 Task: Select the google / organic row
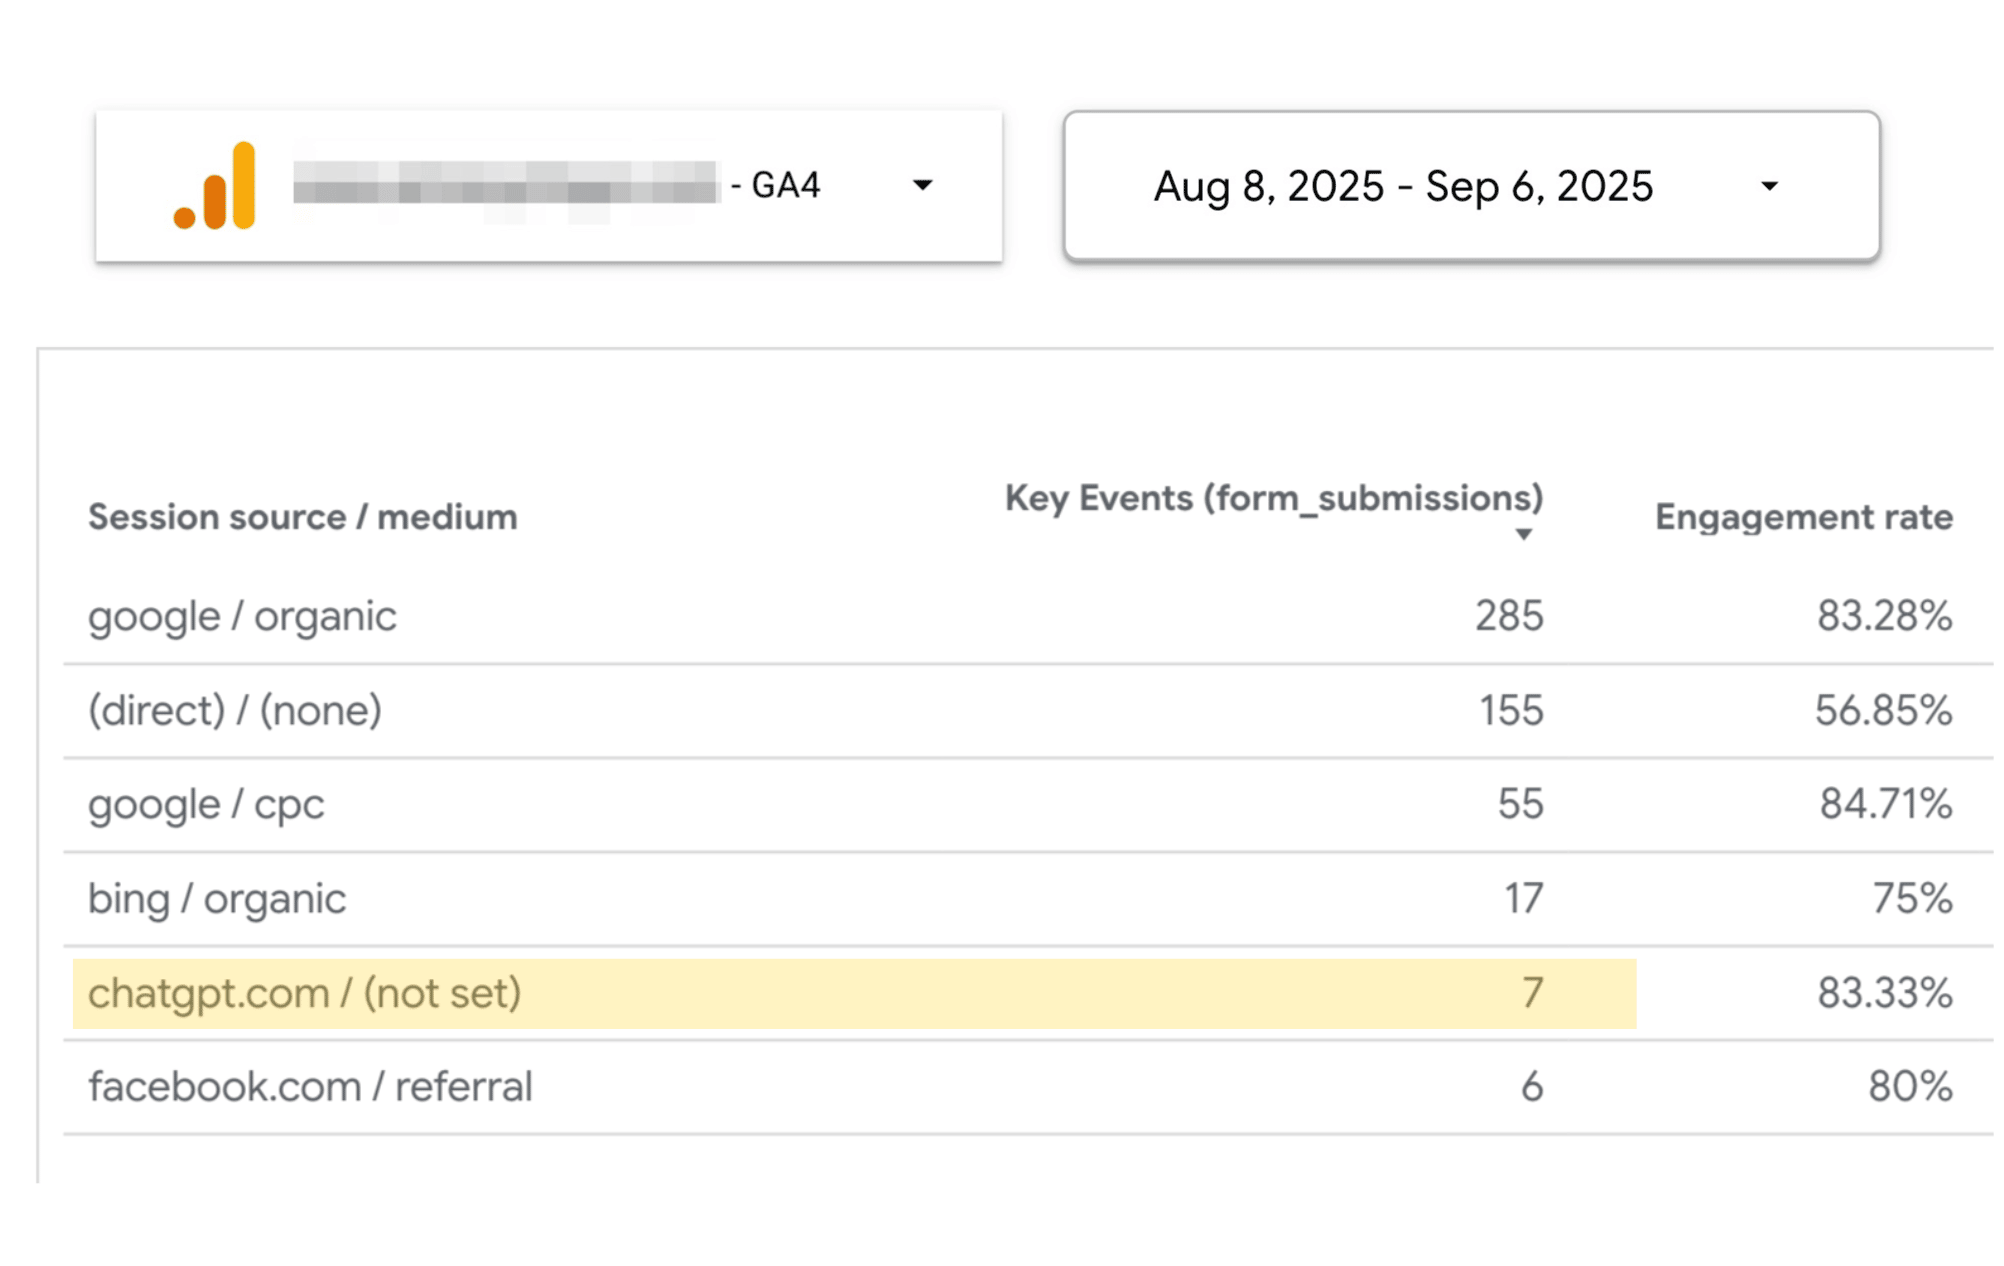click(1027, 616)
